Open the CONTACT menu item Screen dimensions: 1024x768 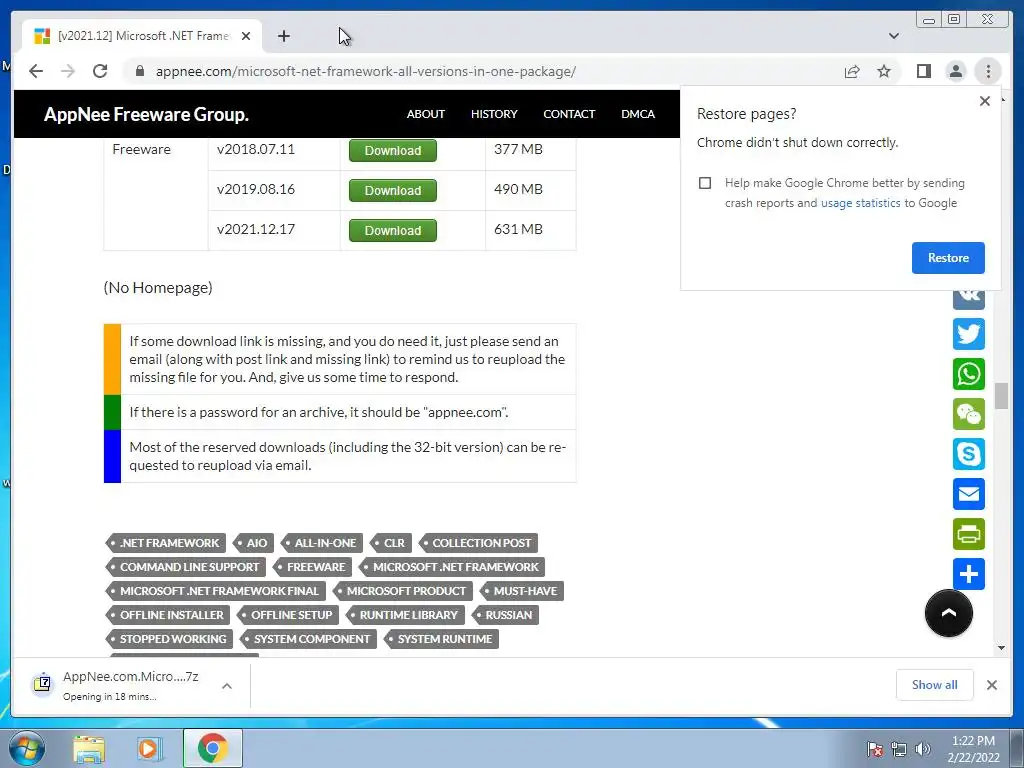(569, 114)
